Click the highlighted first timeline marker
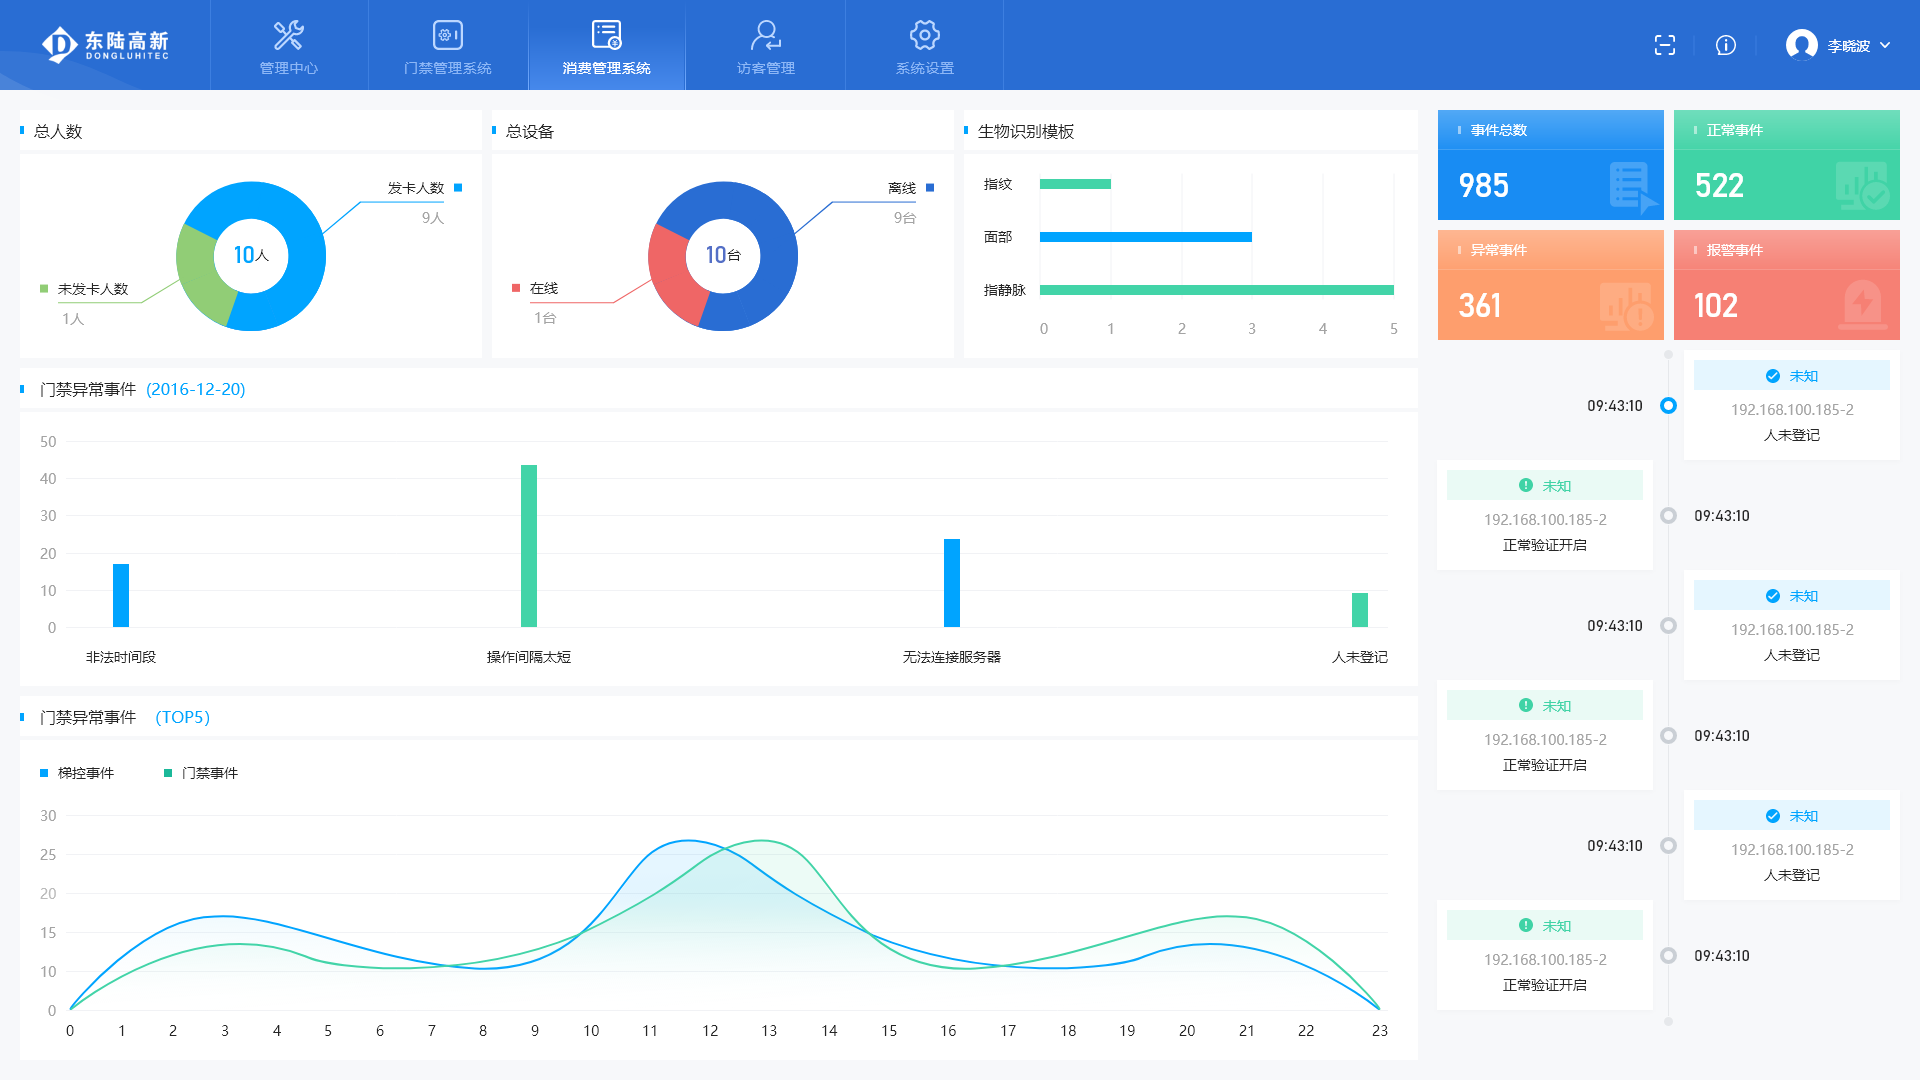The height and width of the screenshot is (1080, 1920). click(x=1668, y=406)
